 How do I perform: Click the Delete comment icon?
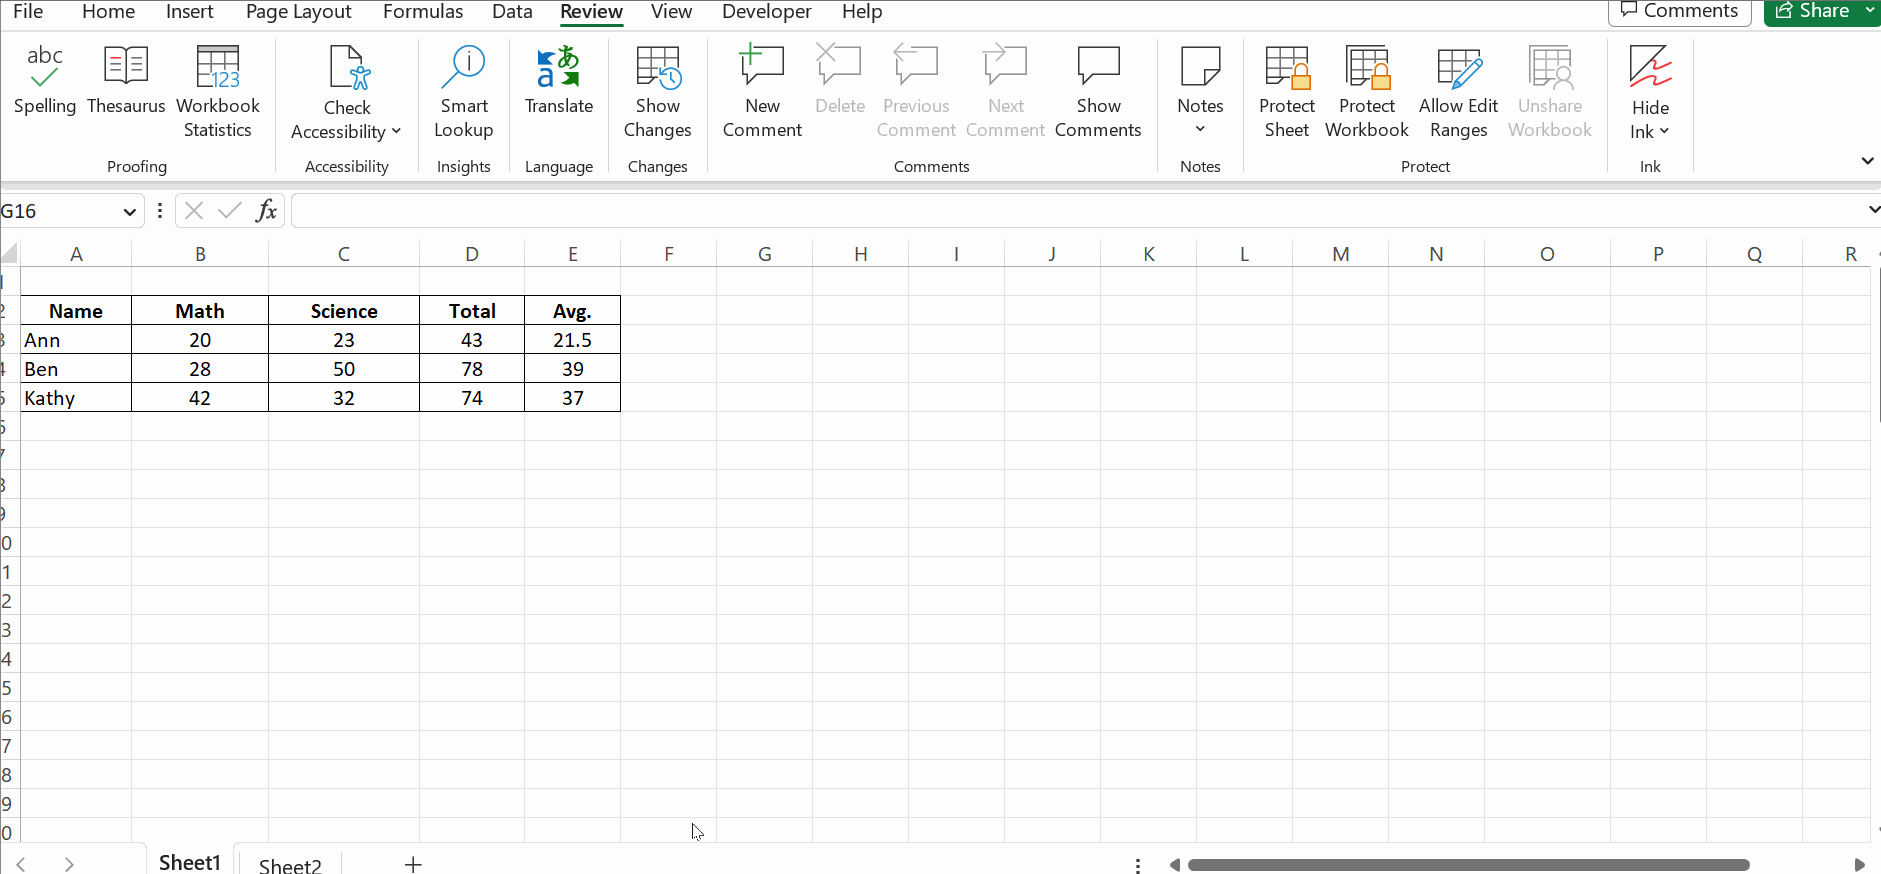pos(839,65)
